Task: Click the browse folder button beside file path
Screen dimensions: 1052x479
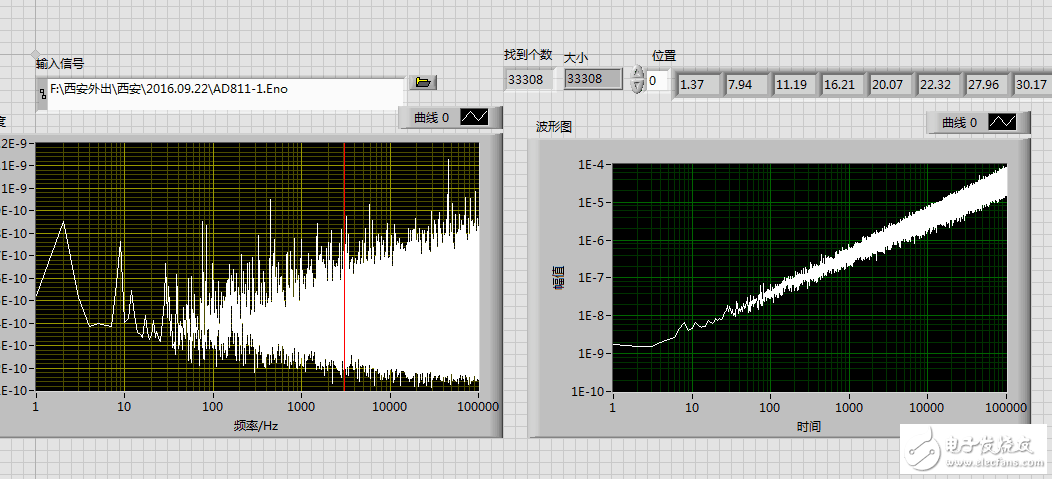Action: coord(422,82)
